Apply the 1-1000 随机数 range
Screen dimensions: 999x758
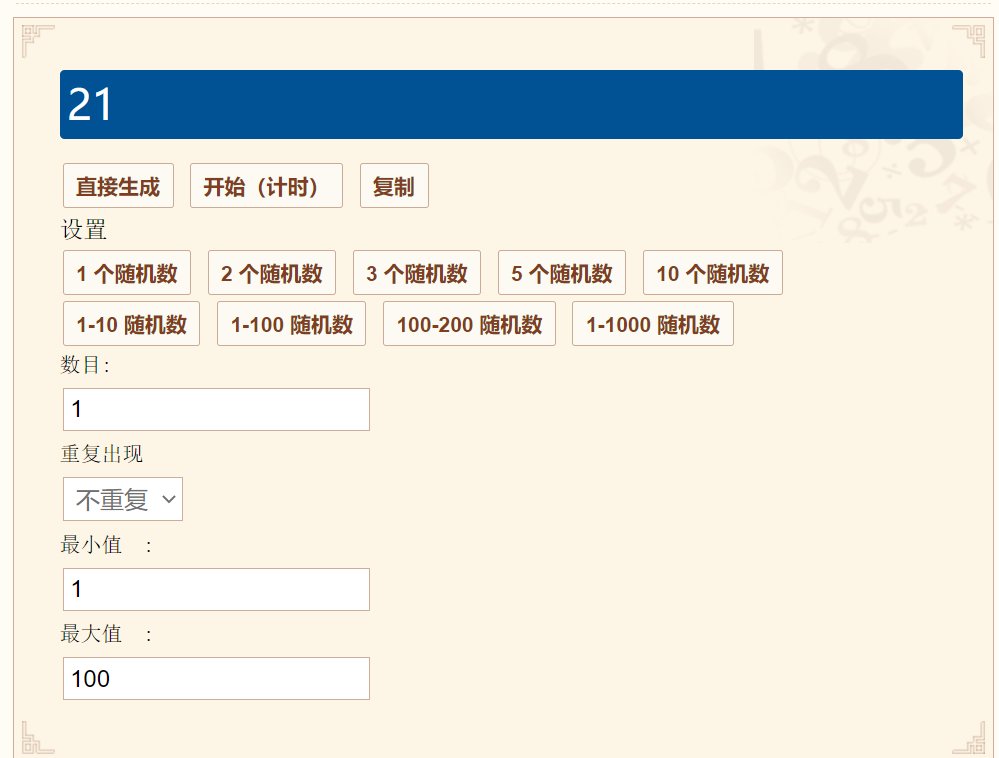652,324
